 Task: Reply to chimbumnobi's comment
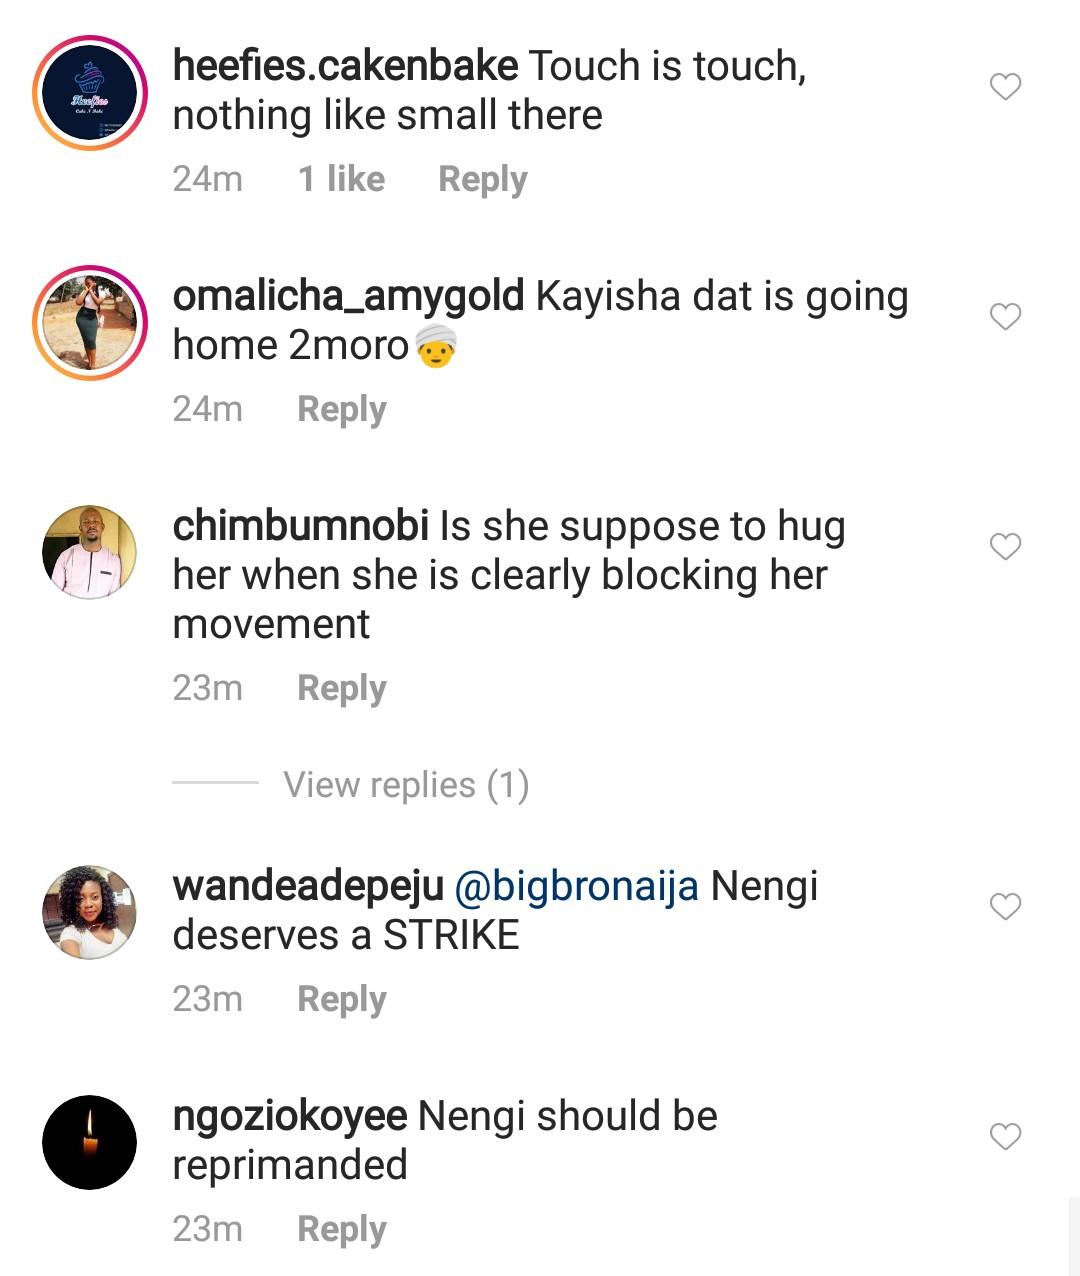pyautogui.click(x=342, y=689)
